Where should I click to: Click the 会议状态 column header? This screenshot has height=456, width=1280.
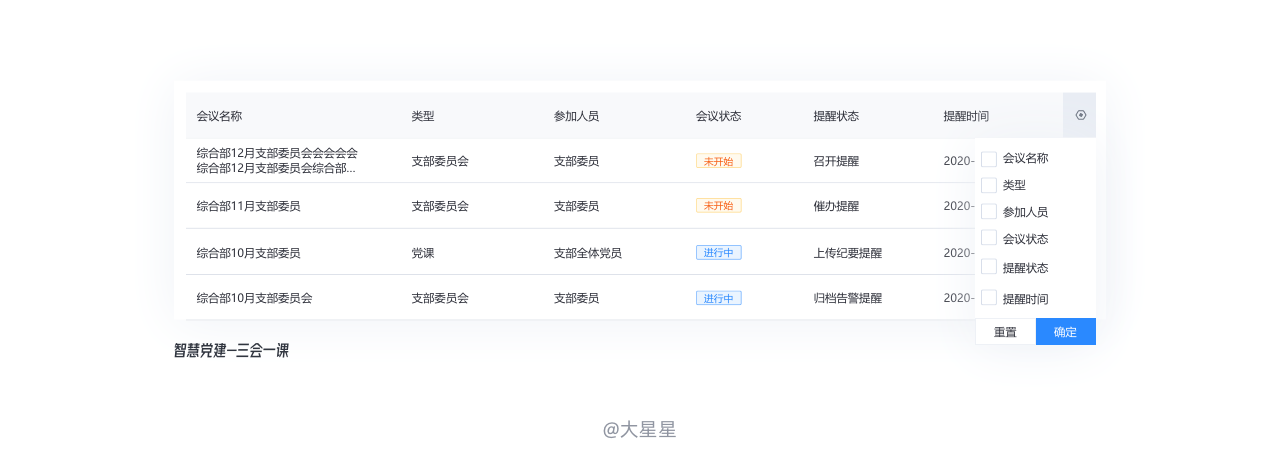[718, 116]
